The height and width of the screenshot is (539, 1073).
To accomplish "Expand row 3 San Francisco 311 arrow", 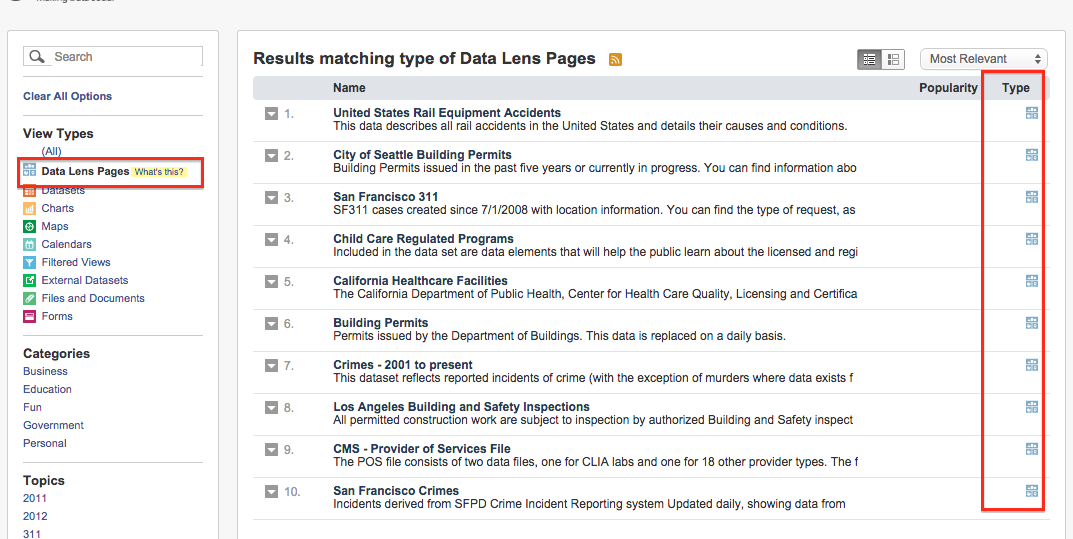I will (272, 198).
